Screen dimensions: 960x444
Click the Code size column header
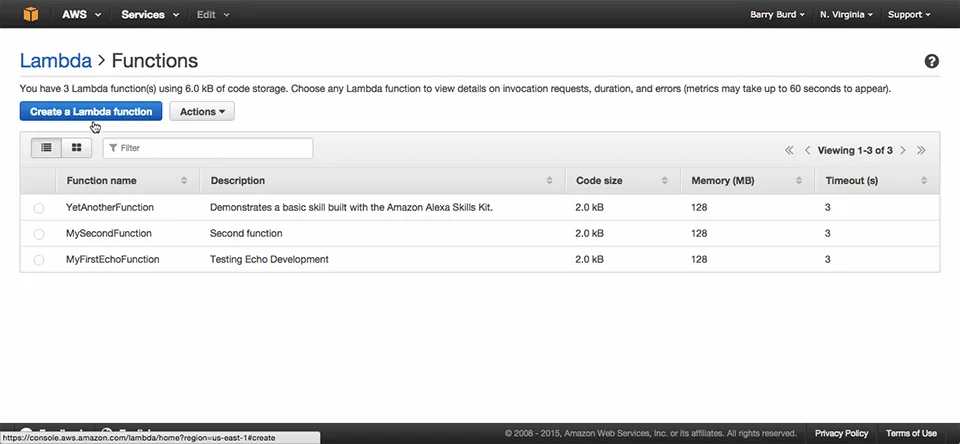pyautogui.click(x=623, y=181)
